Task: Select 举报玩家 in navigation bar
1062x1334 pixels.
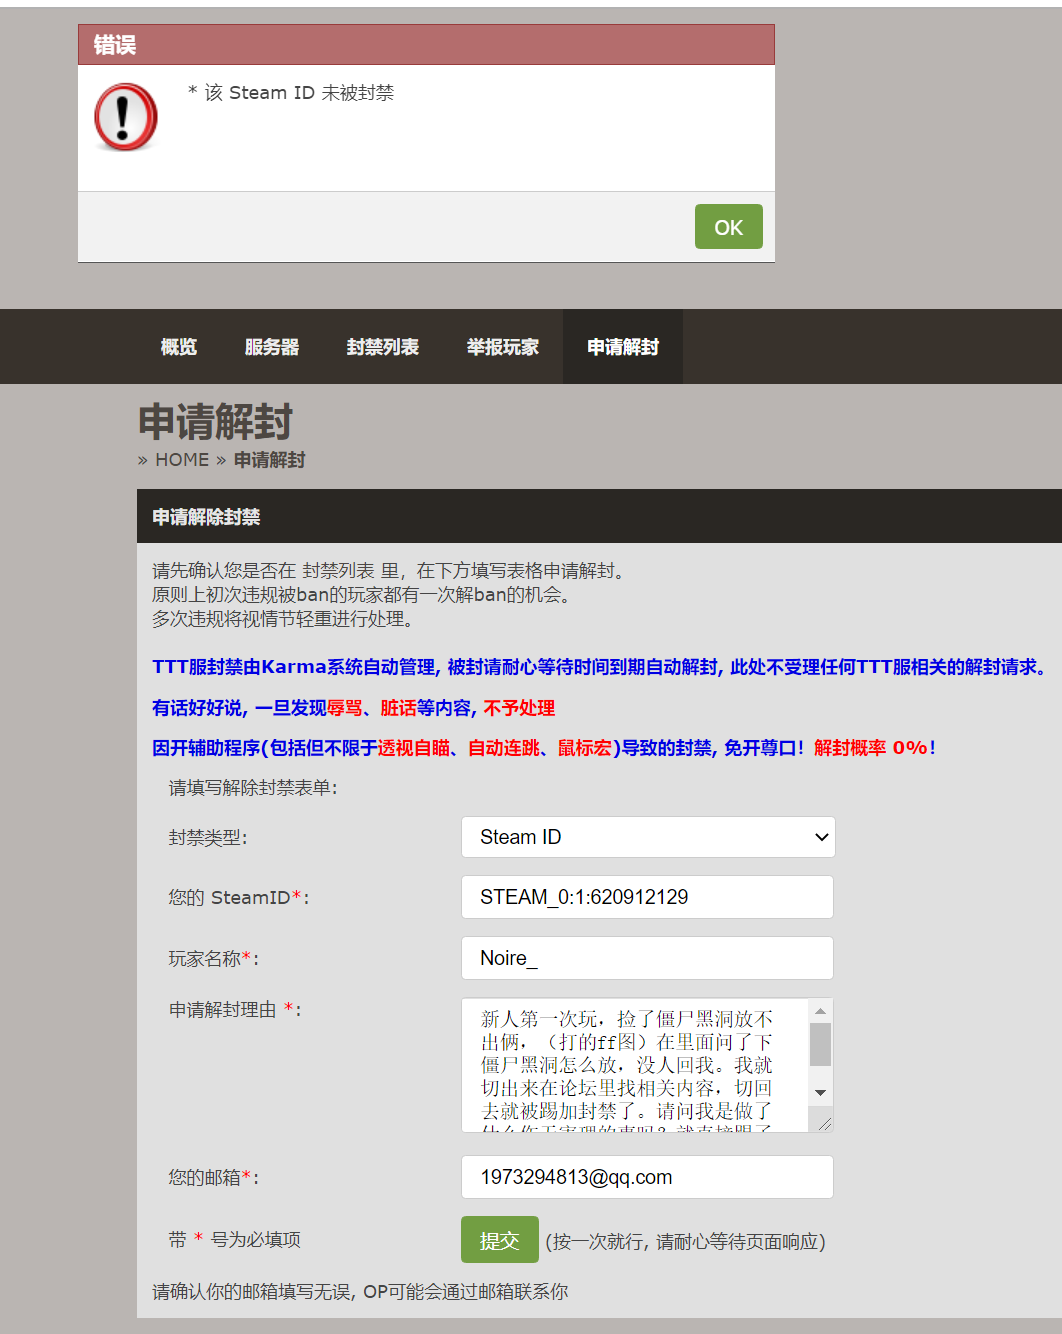Action: [503, 347]
